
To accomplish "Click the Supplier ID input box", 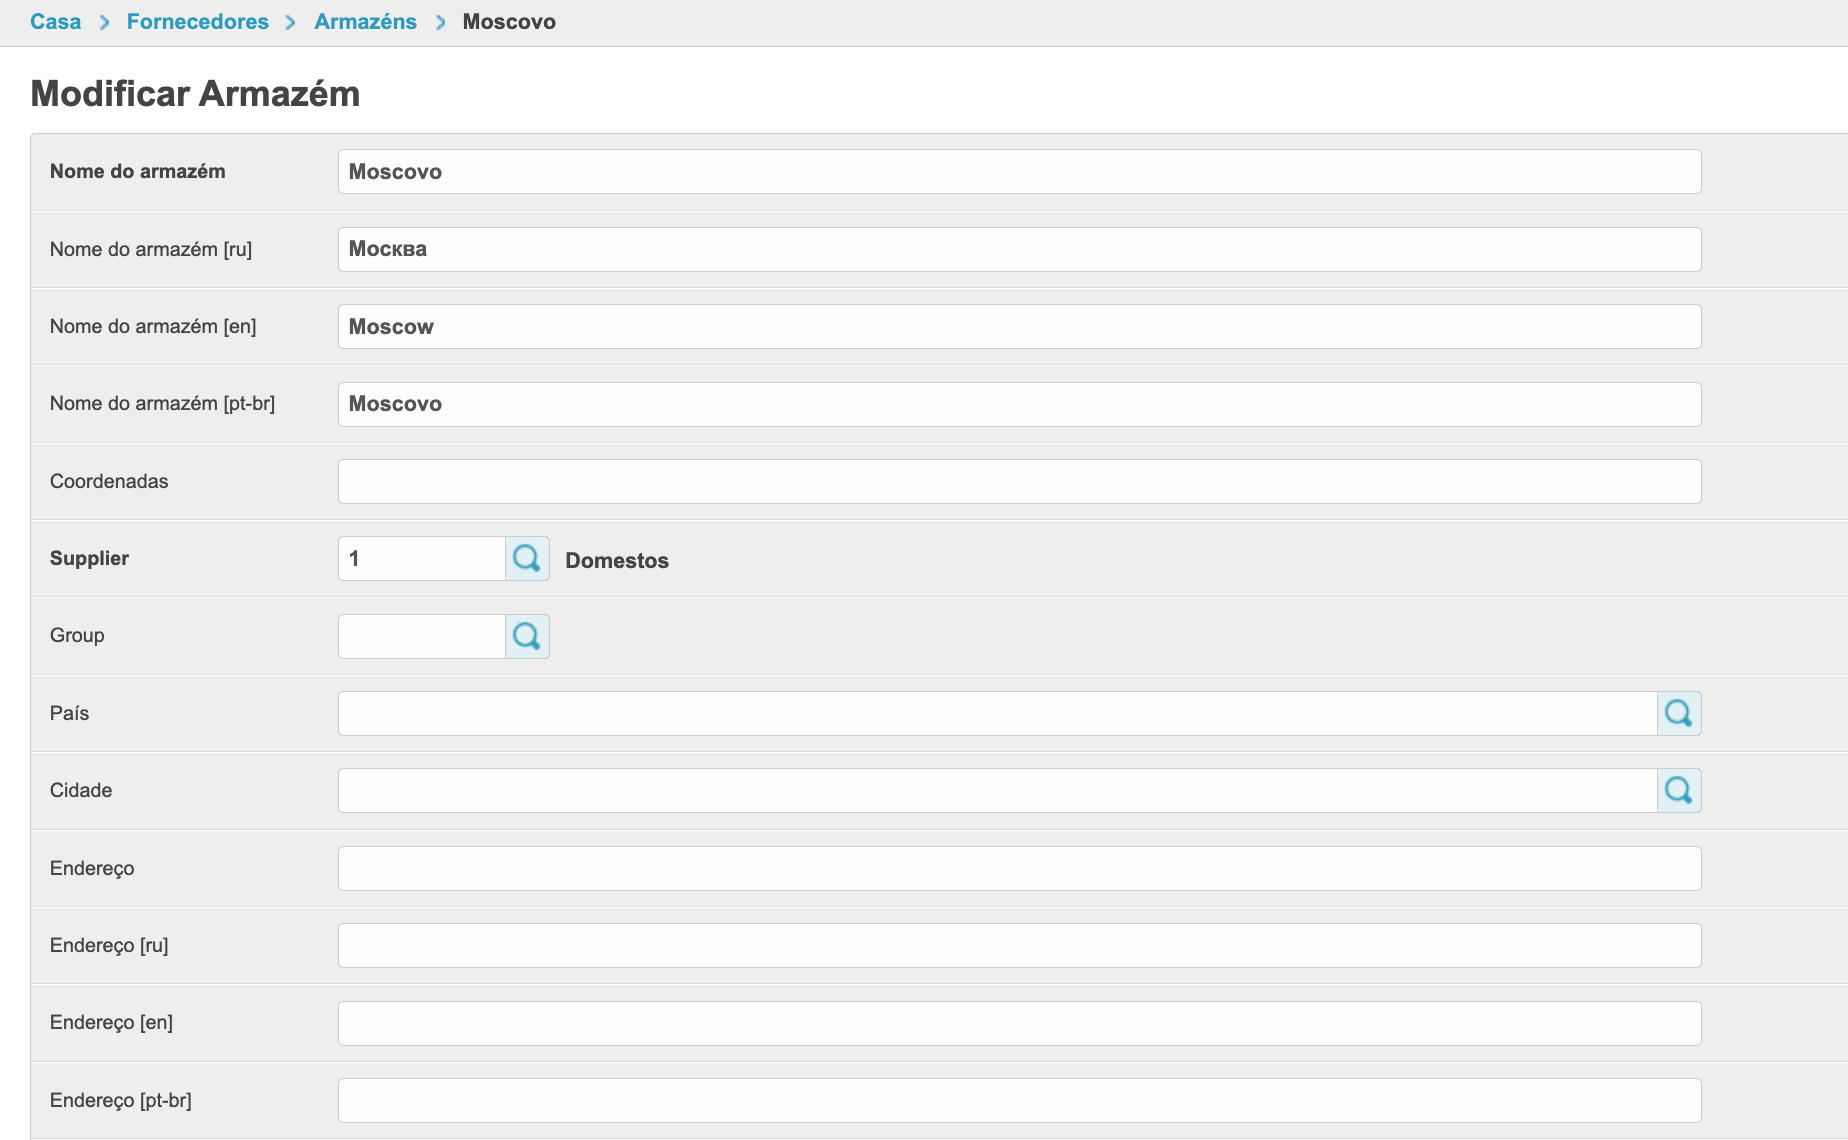I will click(x=421, y=558).
